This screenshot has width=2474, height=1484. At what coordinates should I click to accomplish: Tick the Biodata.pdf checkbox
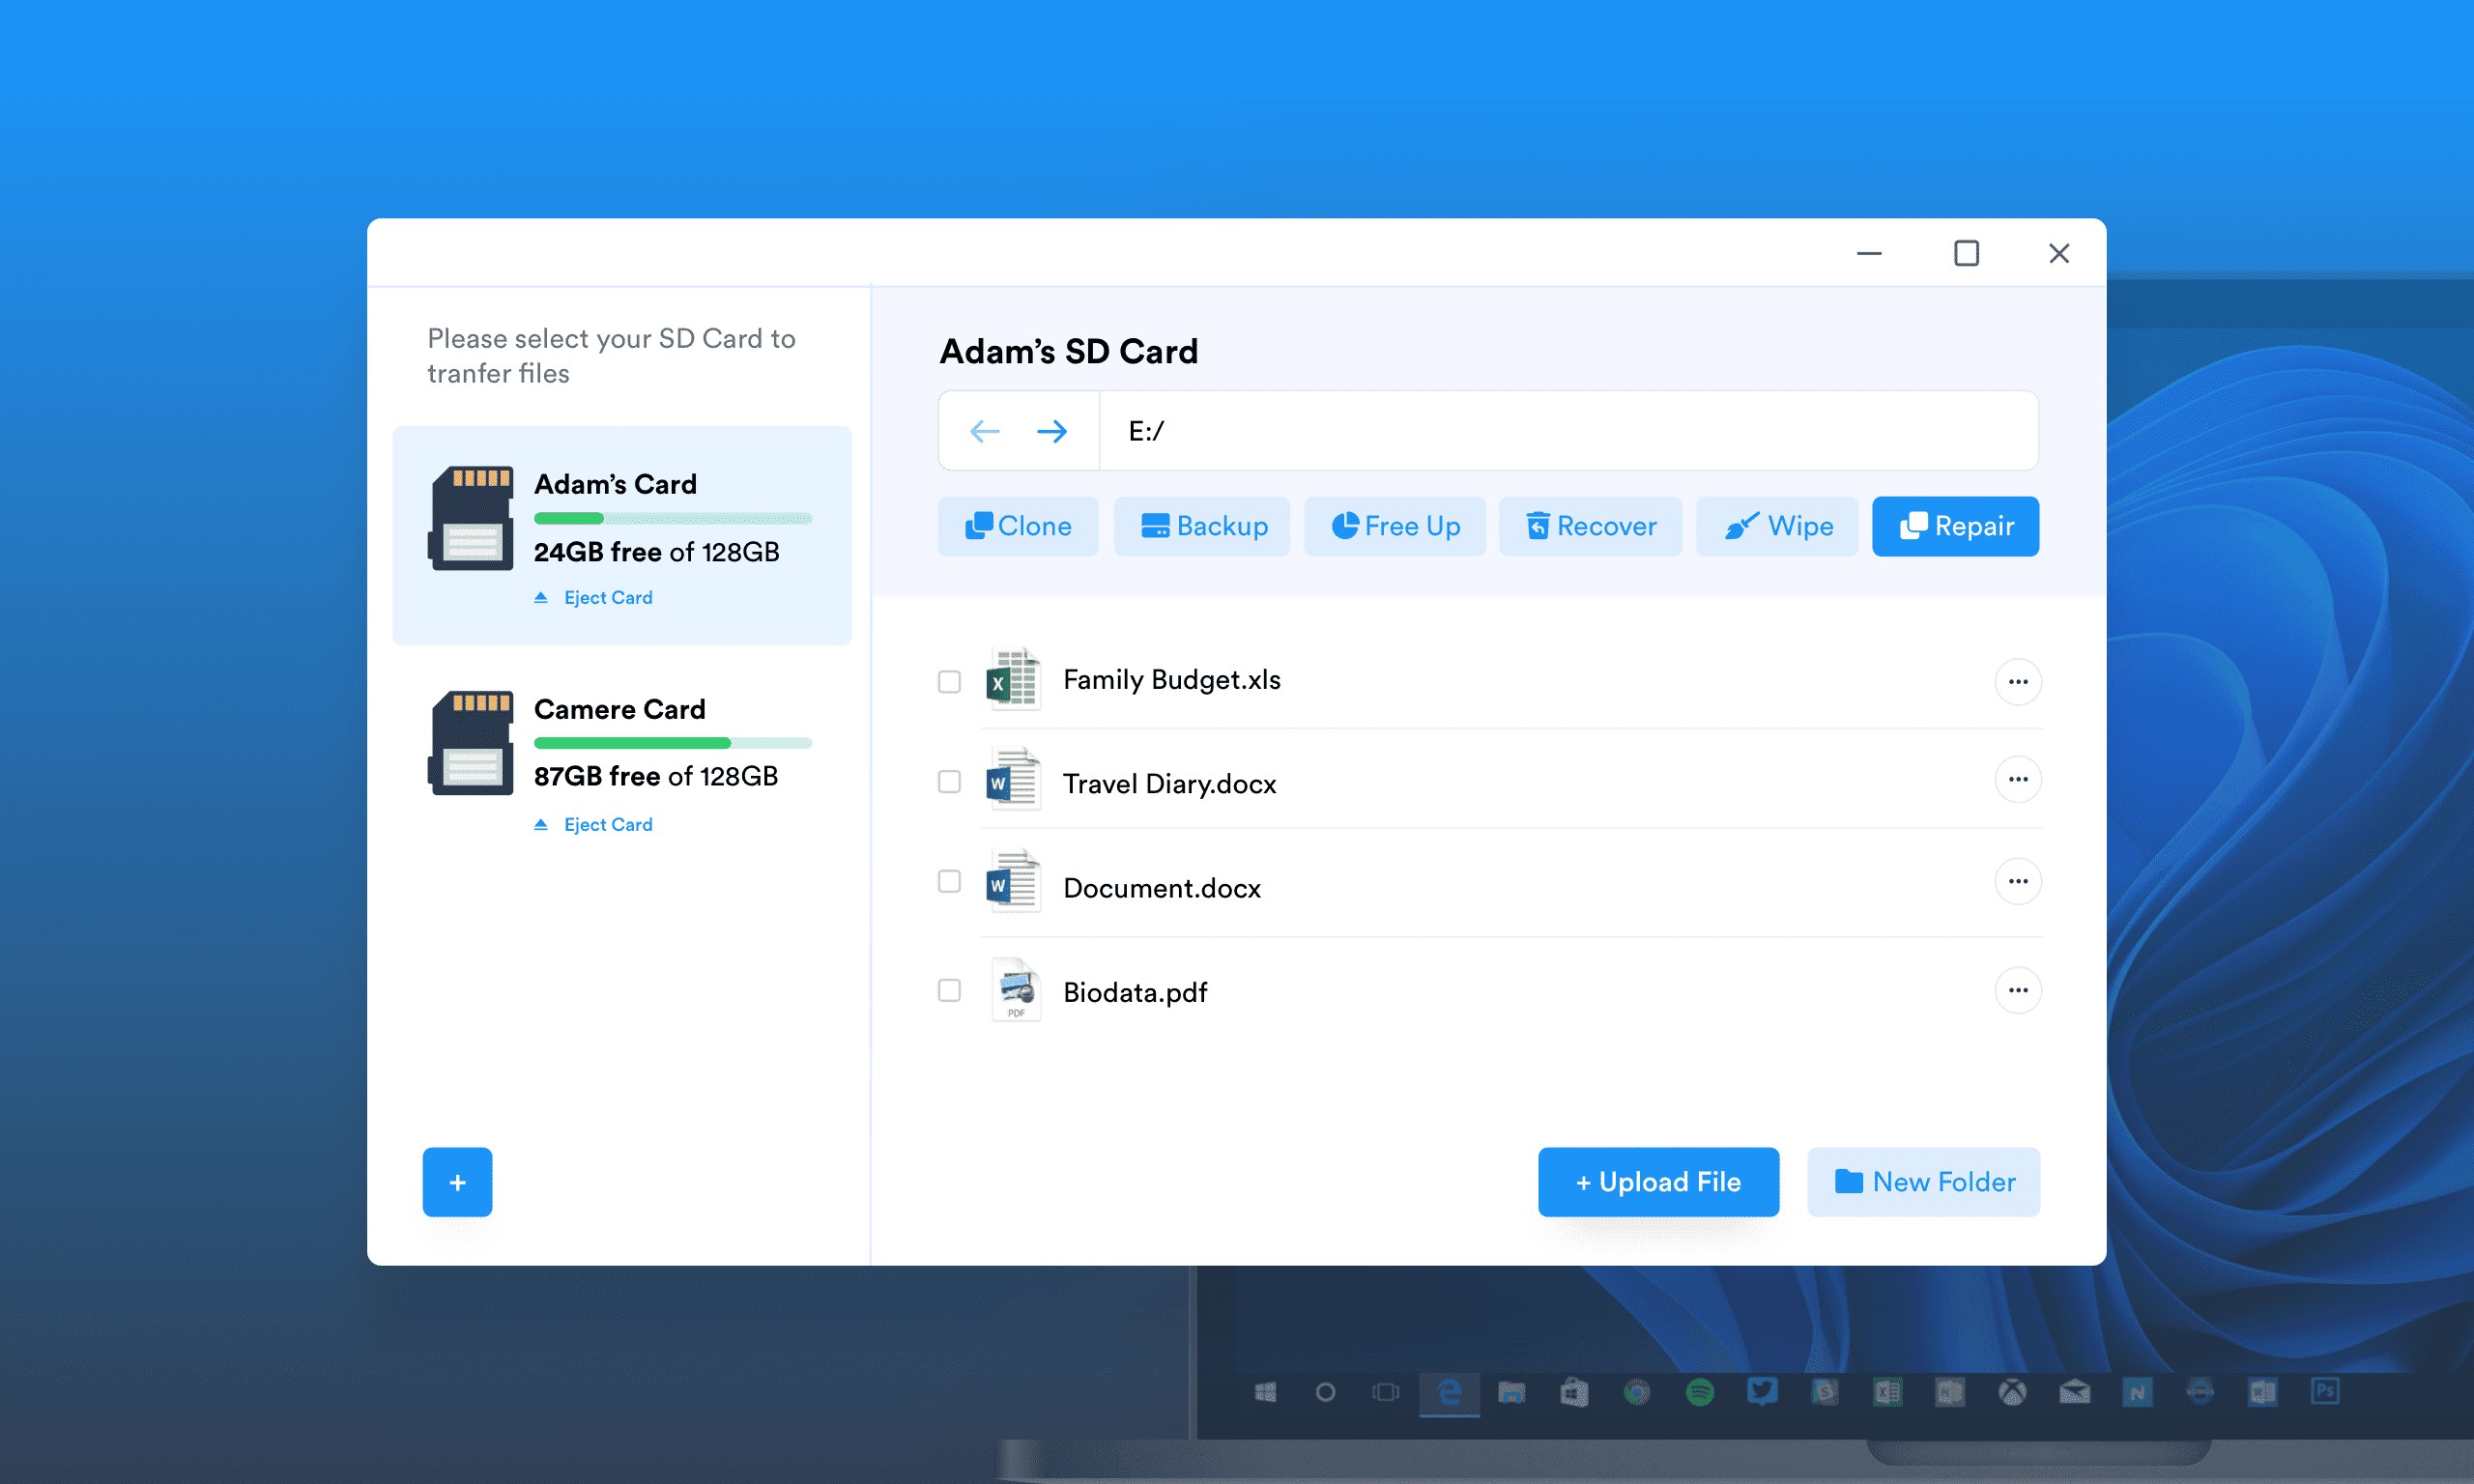tap(948, 990)
